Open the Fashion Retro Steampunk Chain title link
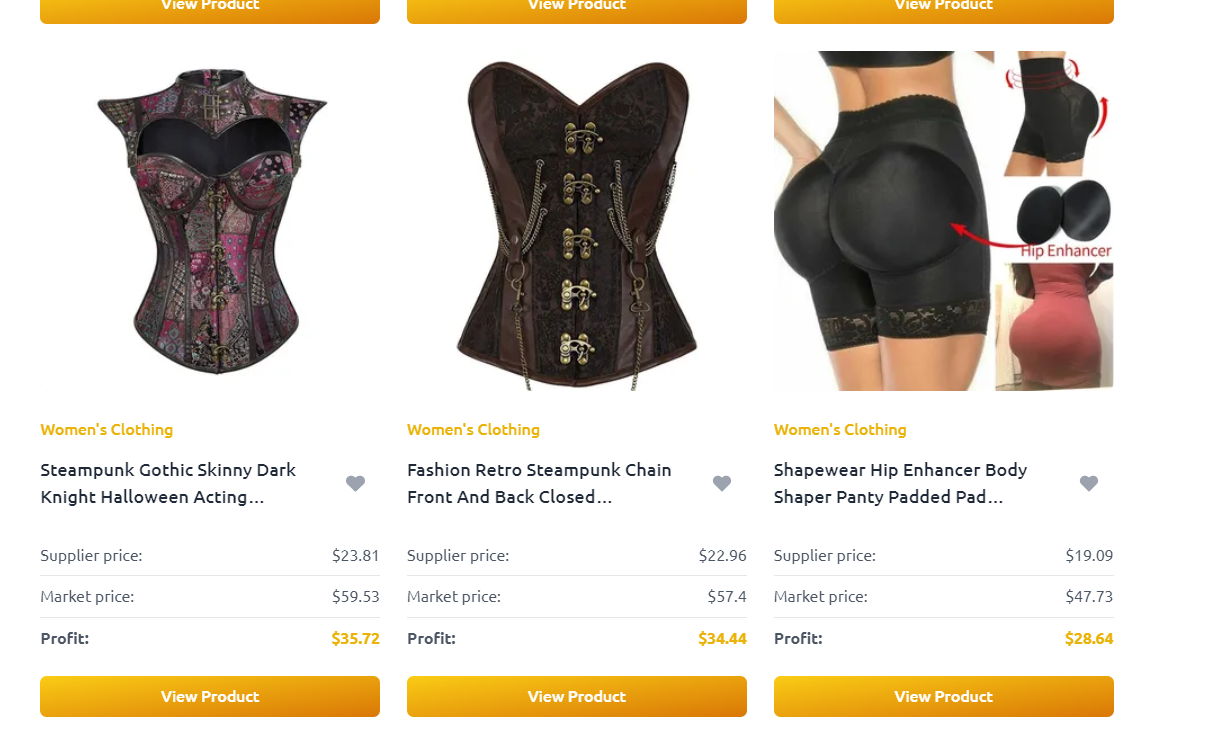 point(539,483)
